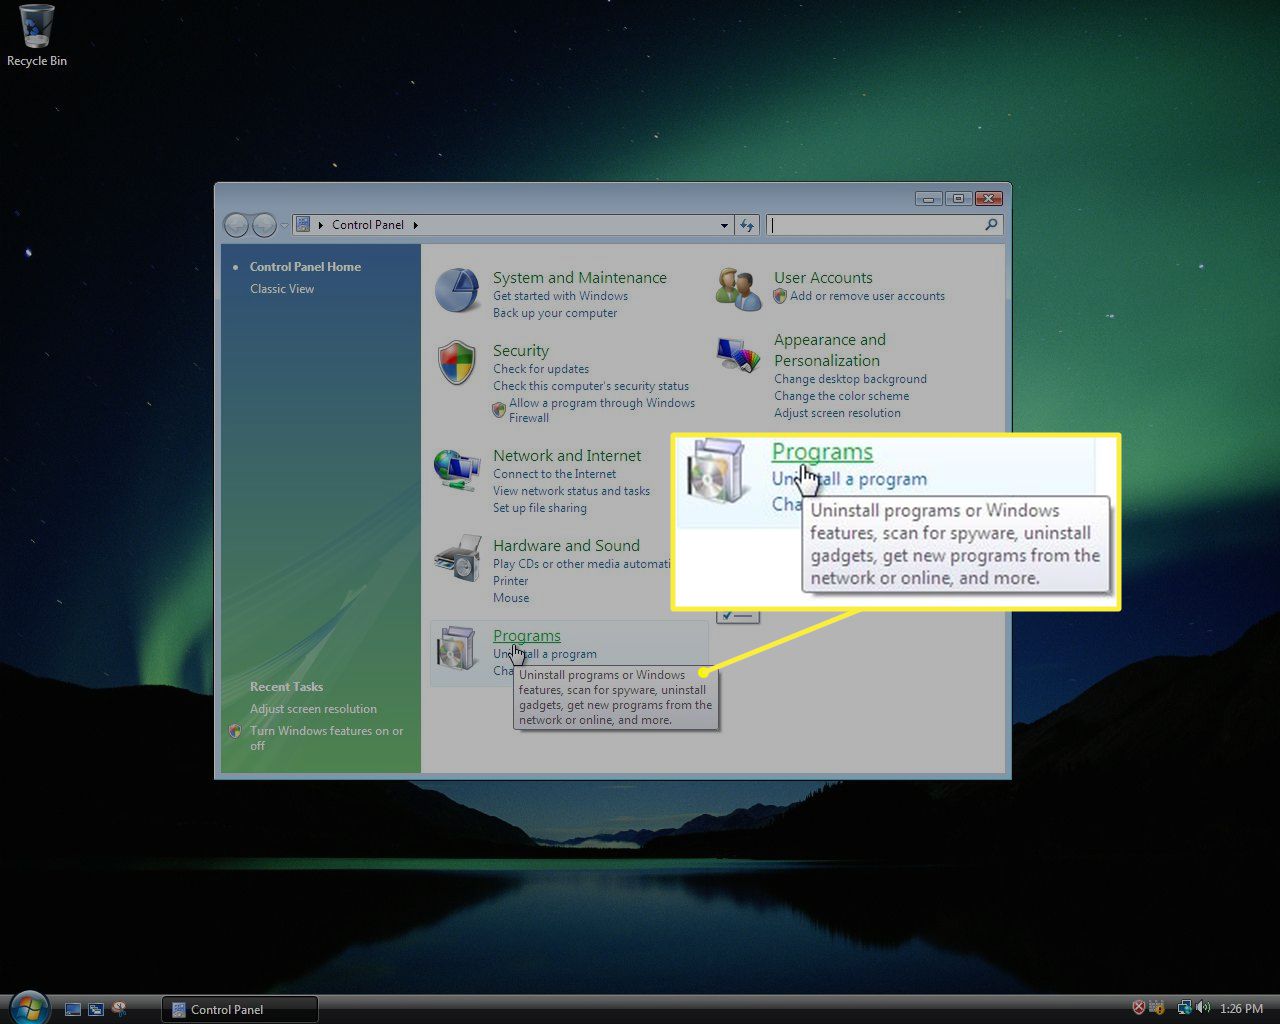Click the Mouse link

coord(511,598)
